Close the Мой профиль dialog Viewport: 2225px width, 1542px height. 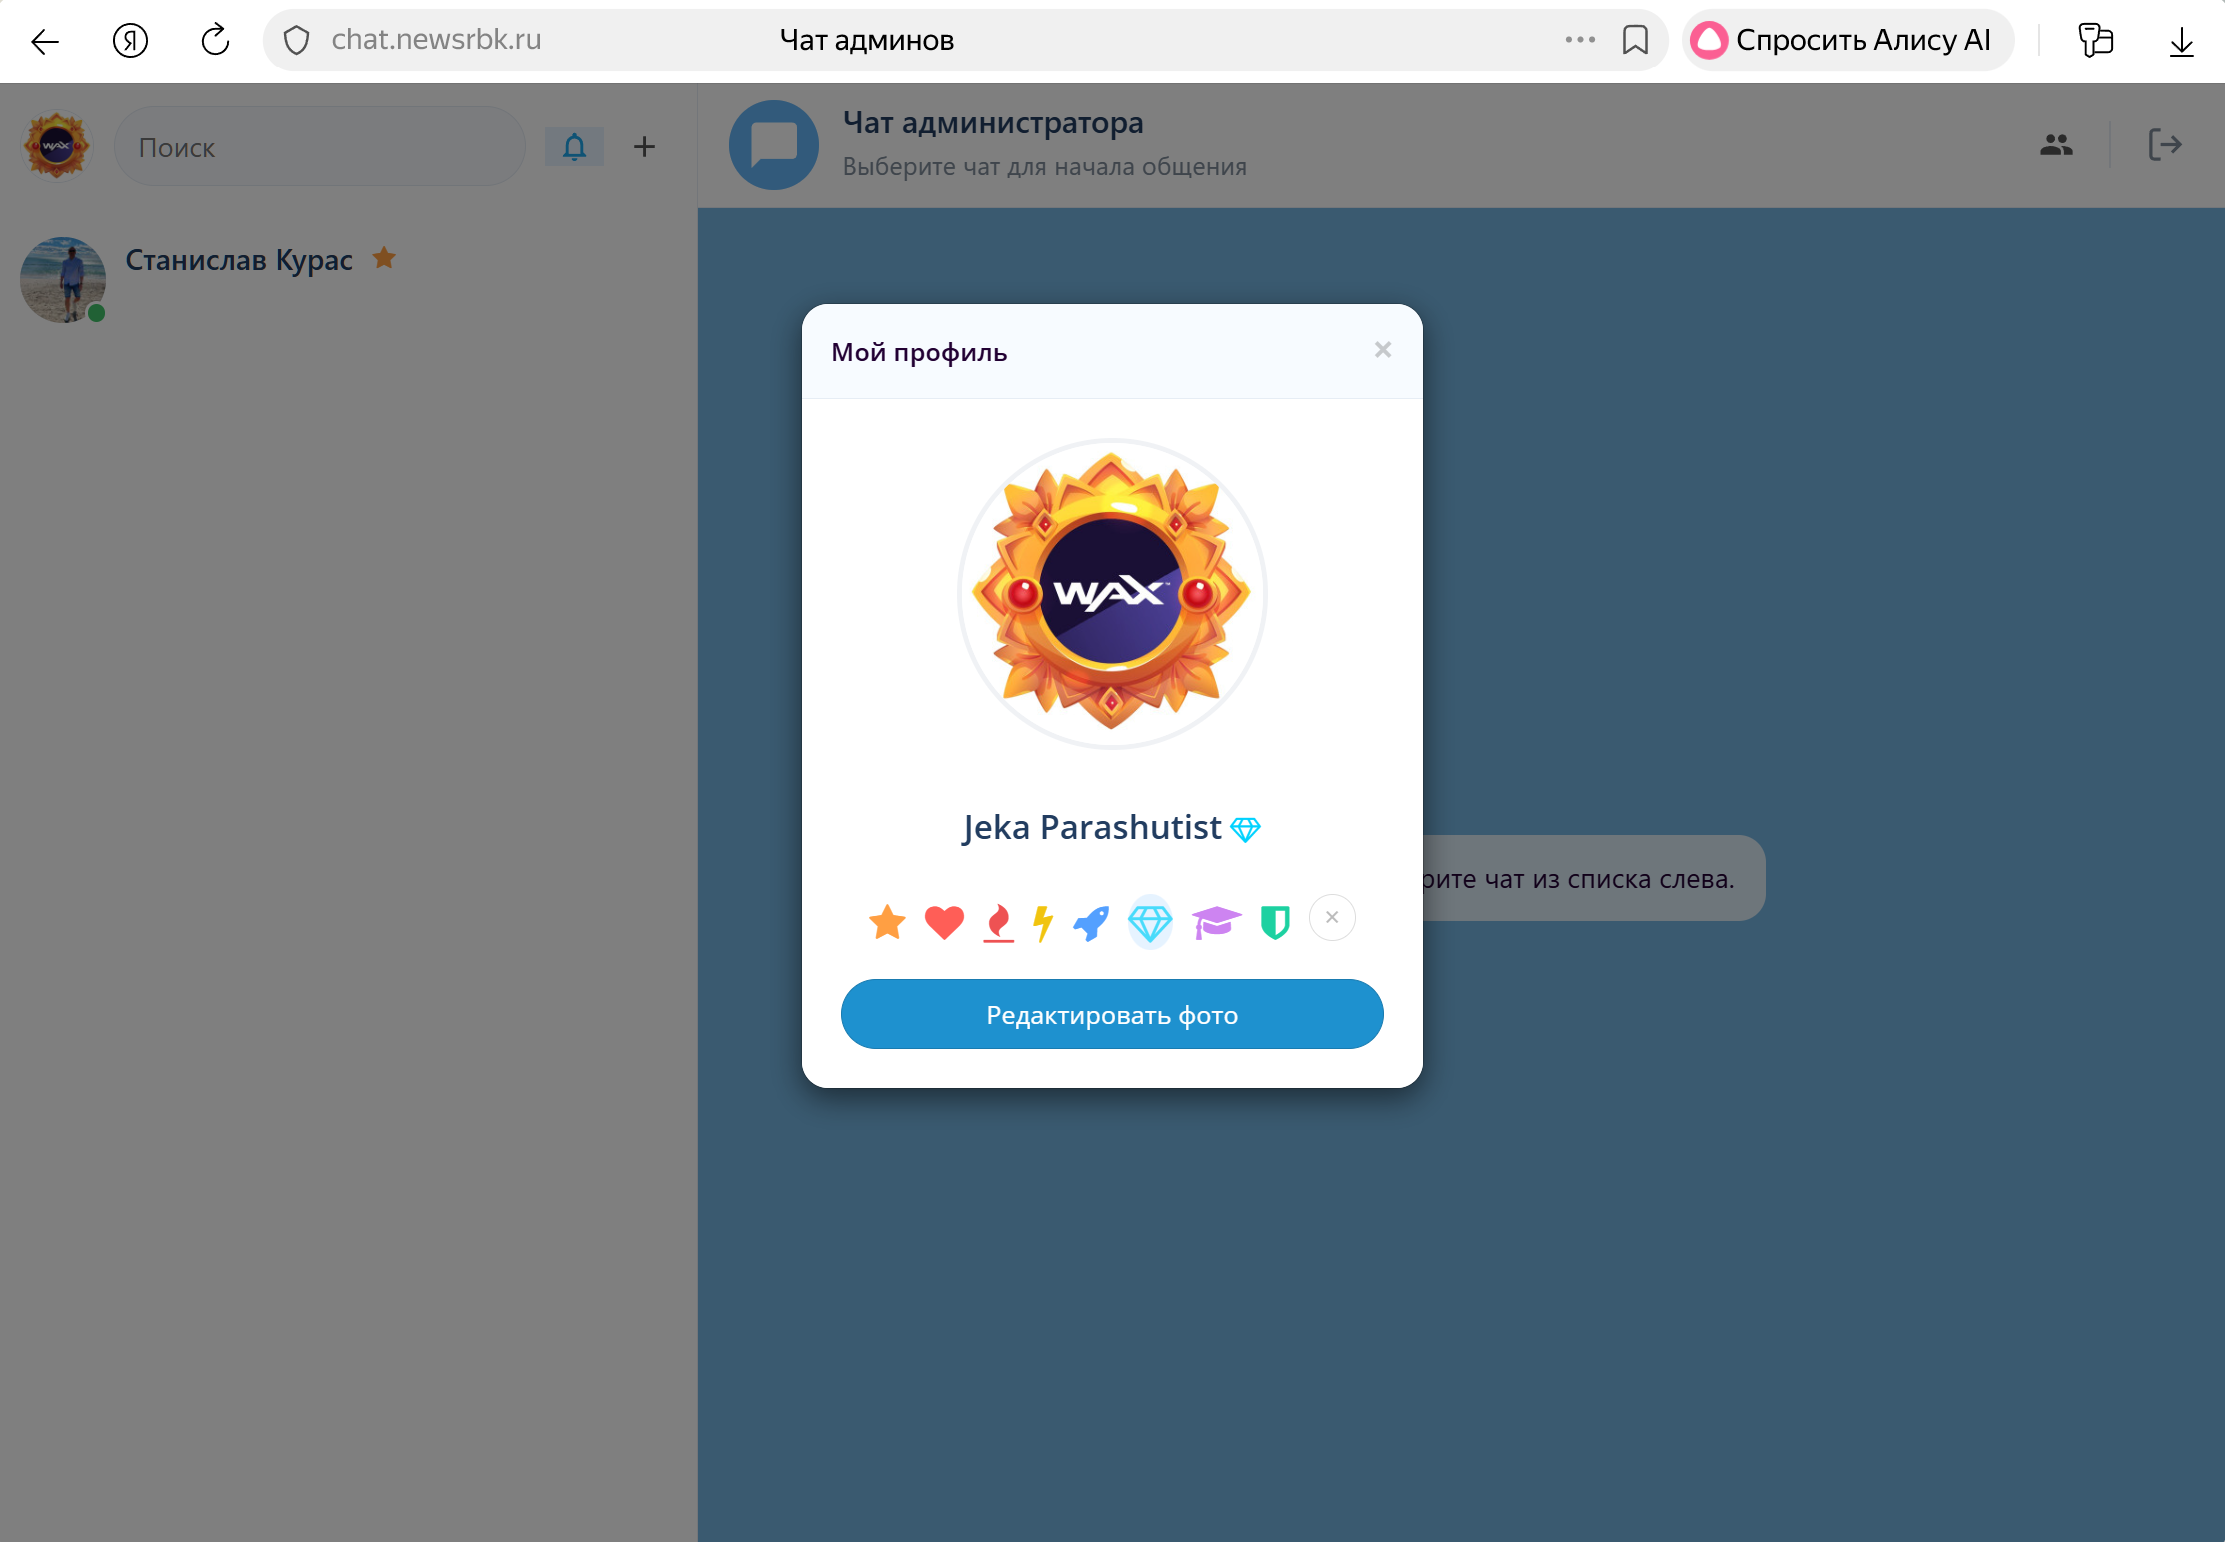click(x=1383, y=350)
